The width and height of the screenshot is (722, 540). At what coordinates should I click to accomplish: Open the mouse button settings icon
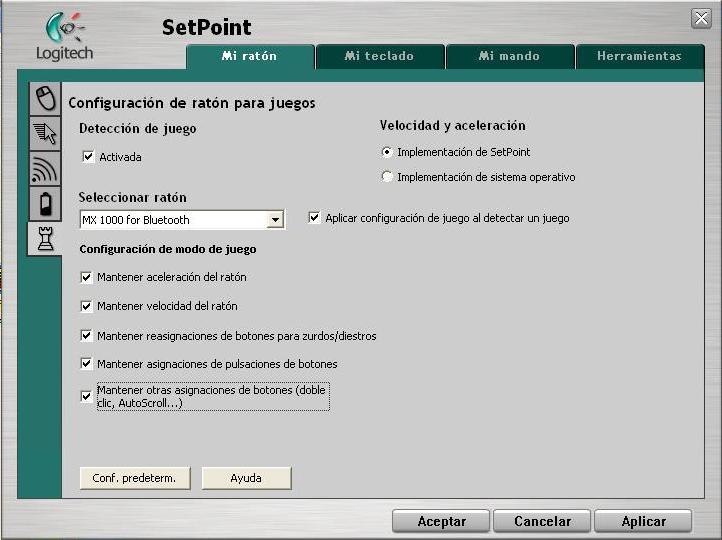[45, 97]
